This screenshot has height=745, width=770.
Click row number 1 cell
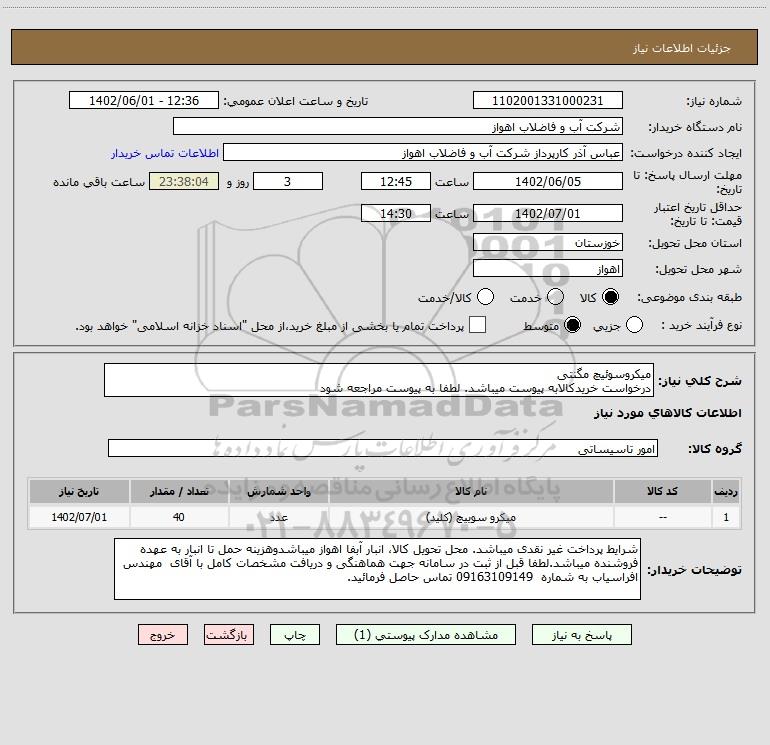[x=726, y=517]
